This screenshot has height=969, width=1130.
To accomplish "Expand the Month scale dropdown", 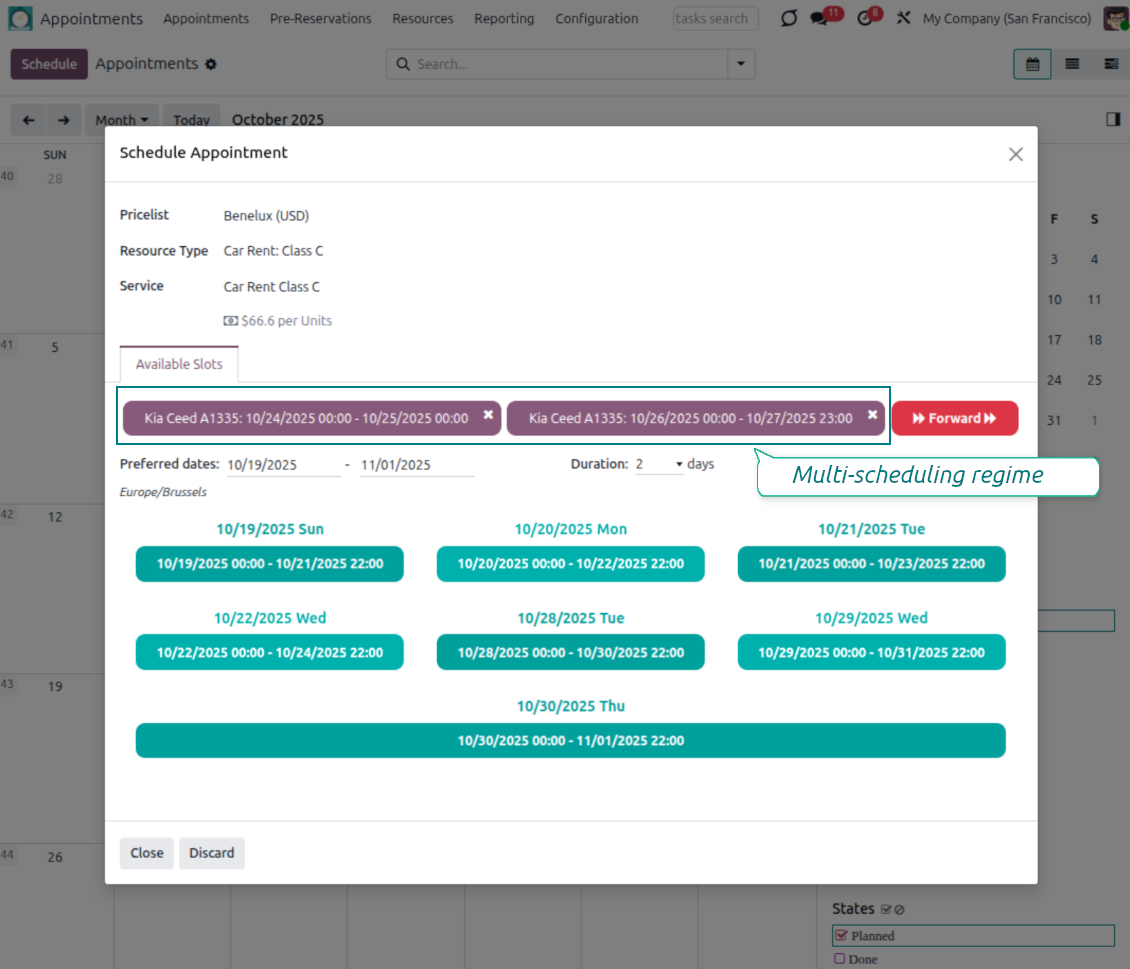I will (121, 120).
